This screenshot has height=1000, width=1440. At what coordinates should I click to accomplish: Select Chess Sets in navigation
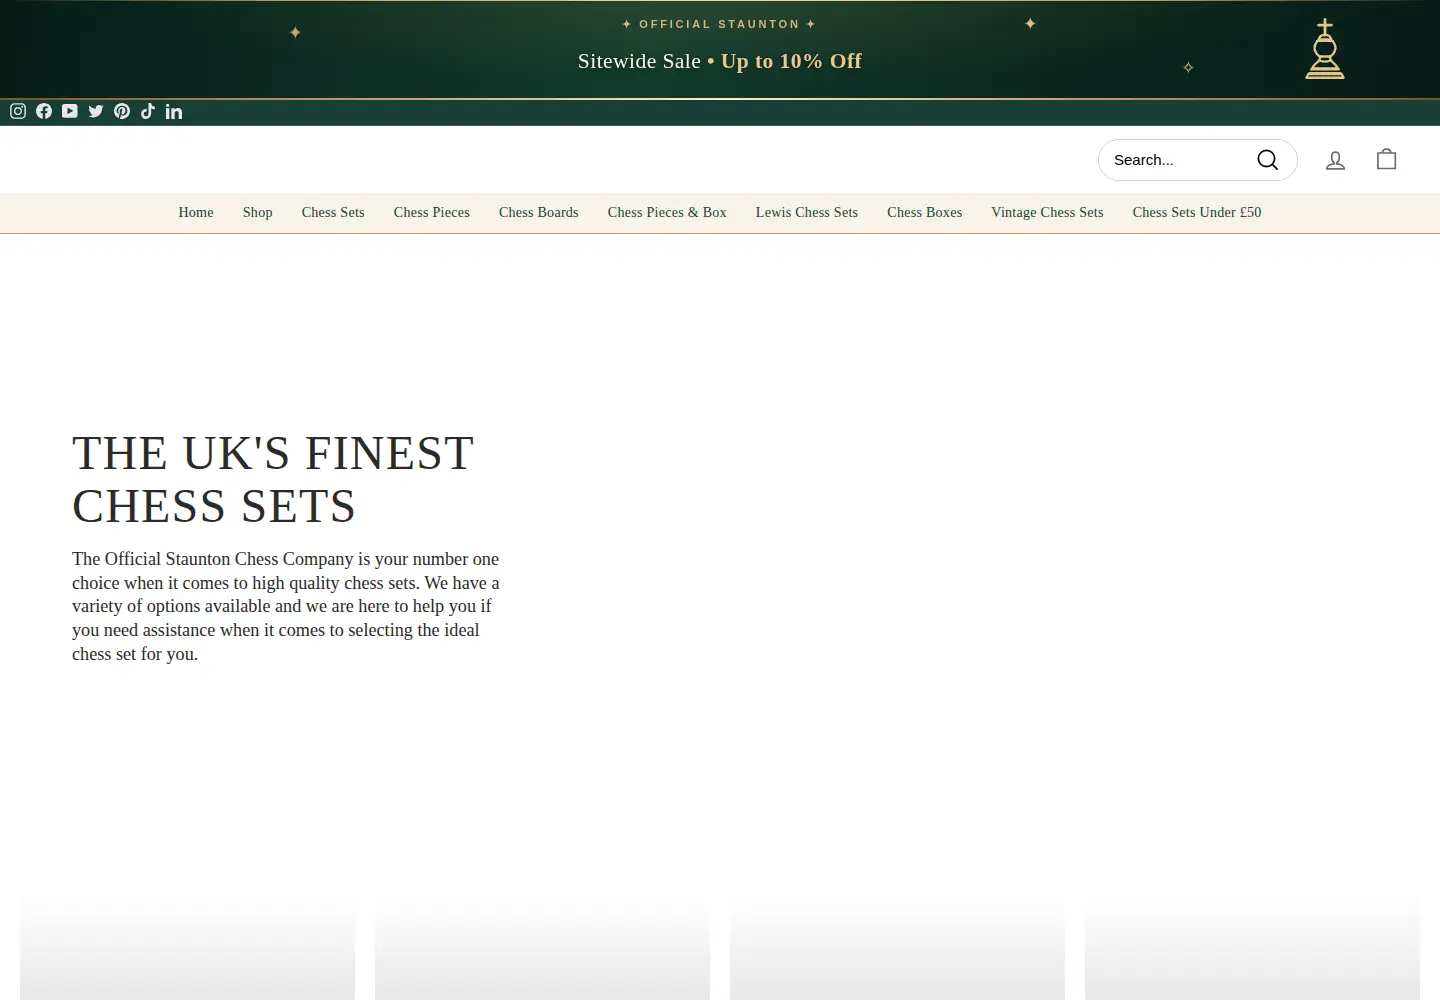(x=333, y=213)
